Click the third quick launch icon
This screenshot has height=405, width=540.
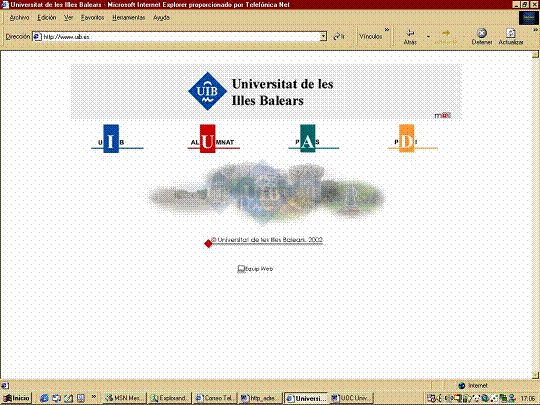[x=69, y=398]
